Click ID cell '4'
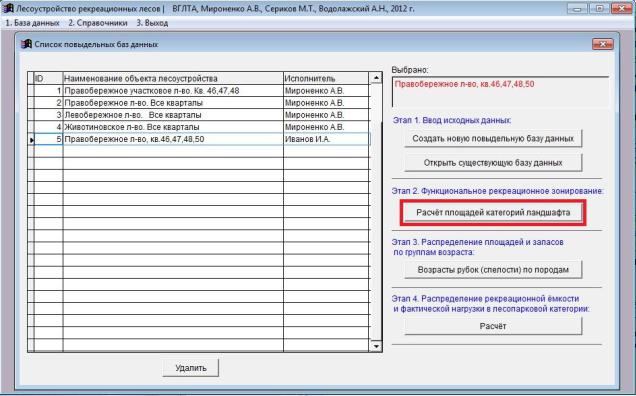 click(x=48, y=127)
